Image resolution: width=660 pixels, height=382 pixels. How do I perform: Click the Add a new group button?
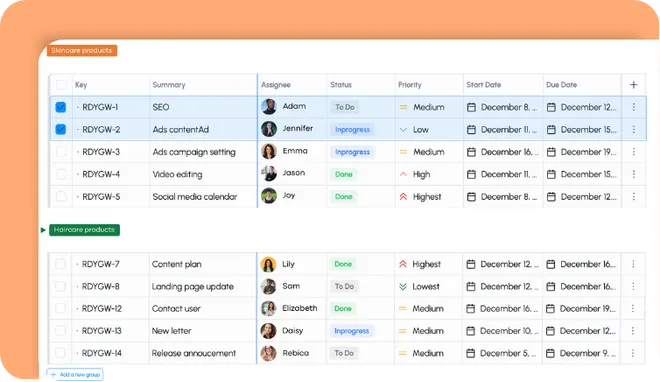pyautogui.click(x=75, y=374)
